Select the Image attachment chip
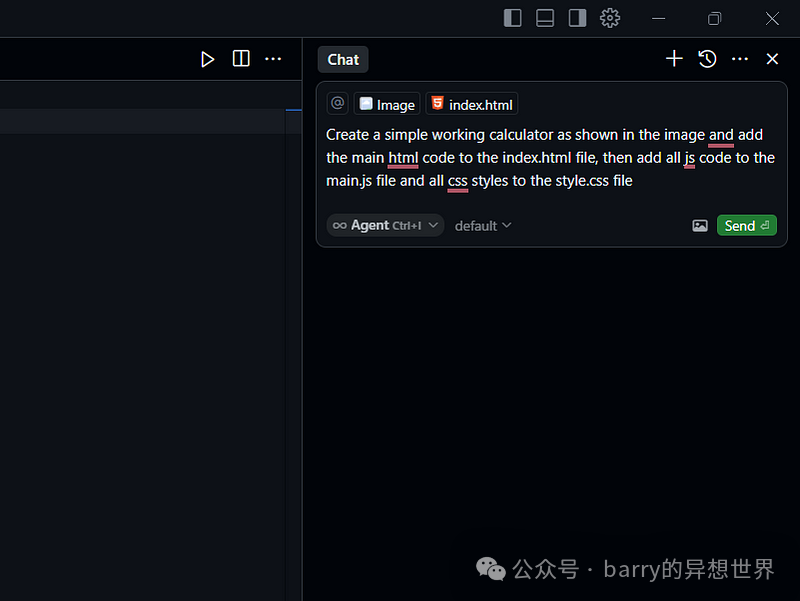 pos(387,103)
